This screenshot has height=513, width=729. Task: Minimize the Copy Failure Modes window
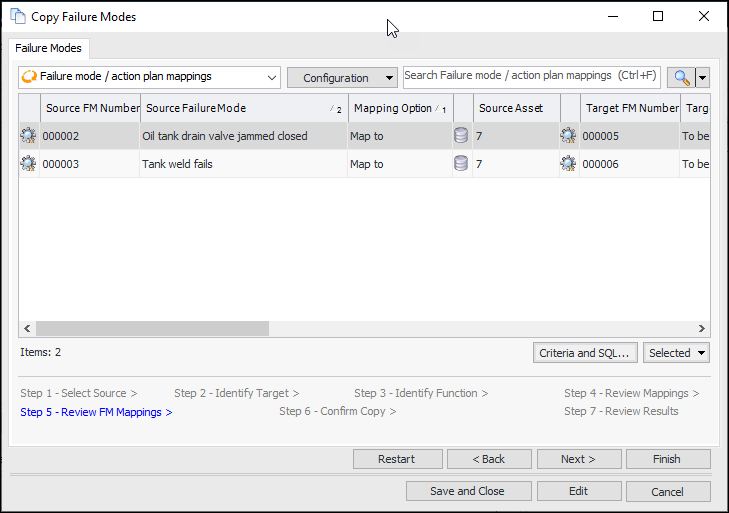(613, 16)
